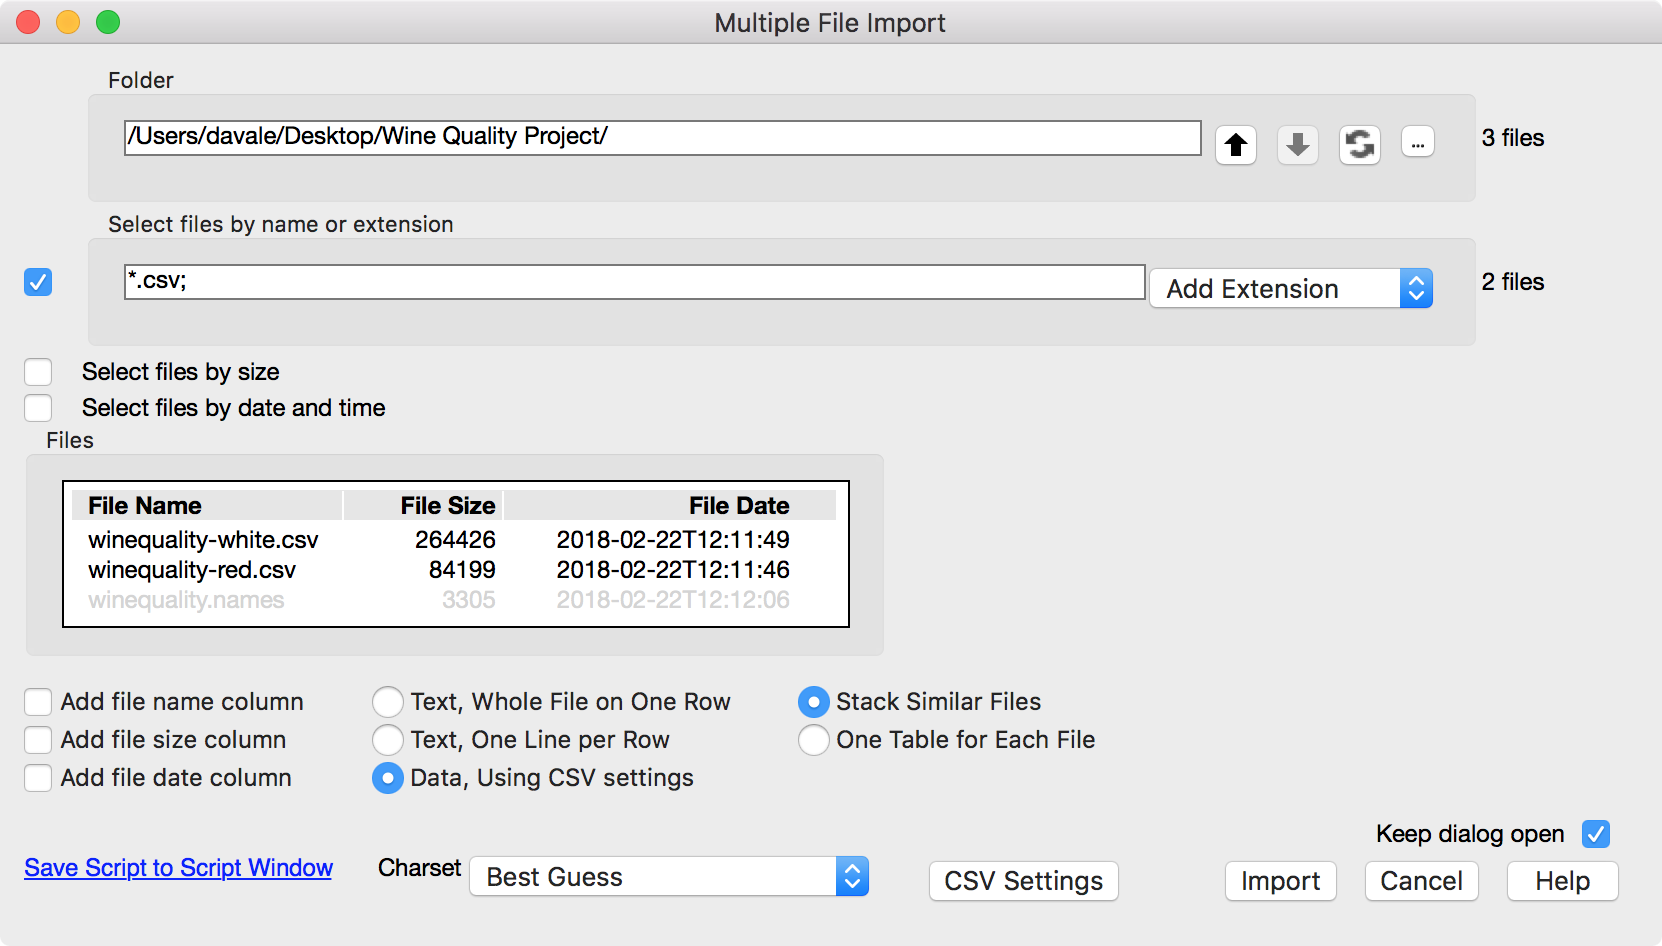Viewport: 1662px width, 946px height.
Task: Click inside the folder path field
Action: pyautogui.click(x=660, y=137)
